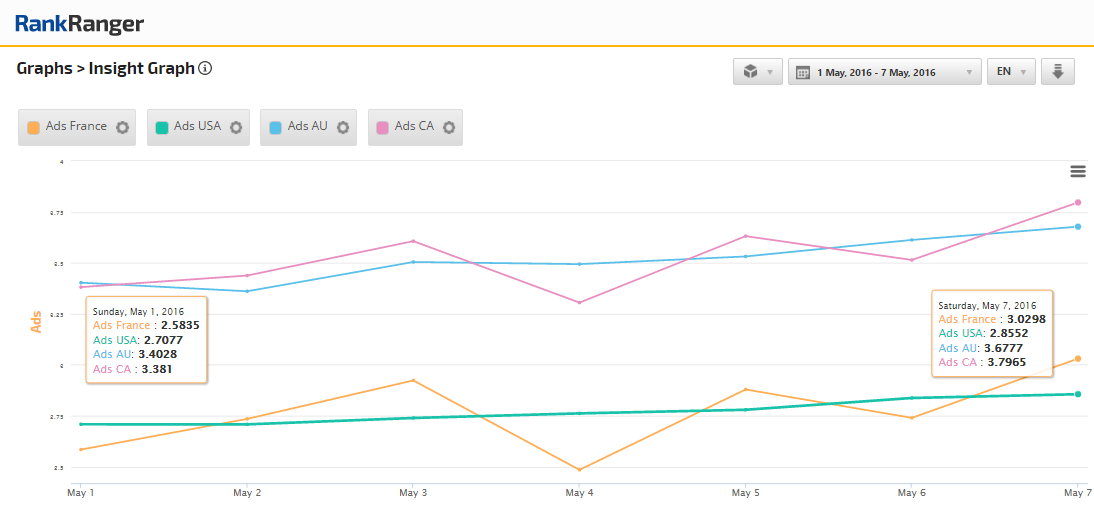Open the EN language dropdown
1094x505 pixels.
point(1011,72)
